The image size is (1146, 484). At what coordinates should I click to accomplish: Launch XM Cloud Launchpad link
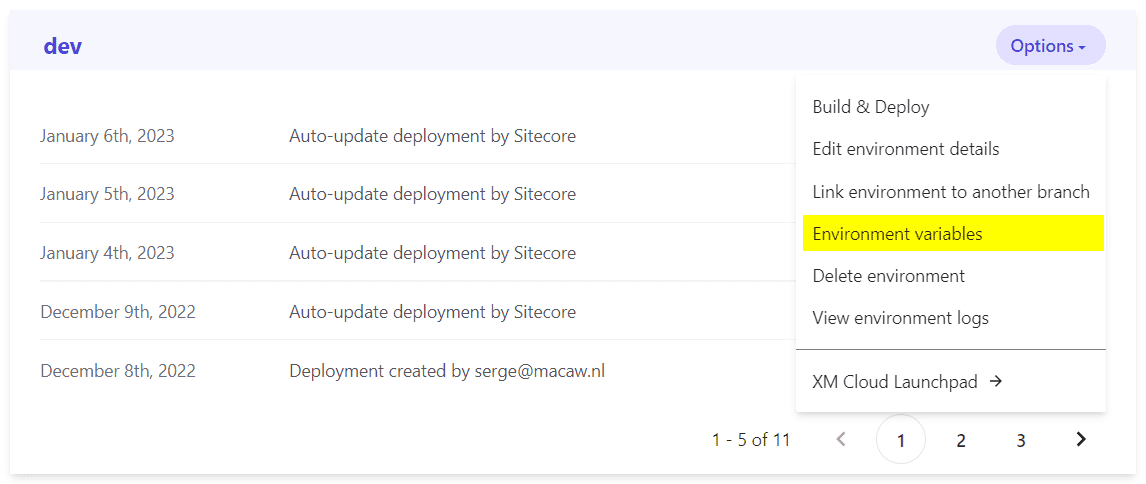coord(895,381)
